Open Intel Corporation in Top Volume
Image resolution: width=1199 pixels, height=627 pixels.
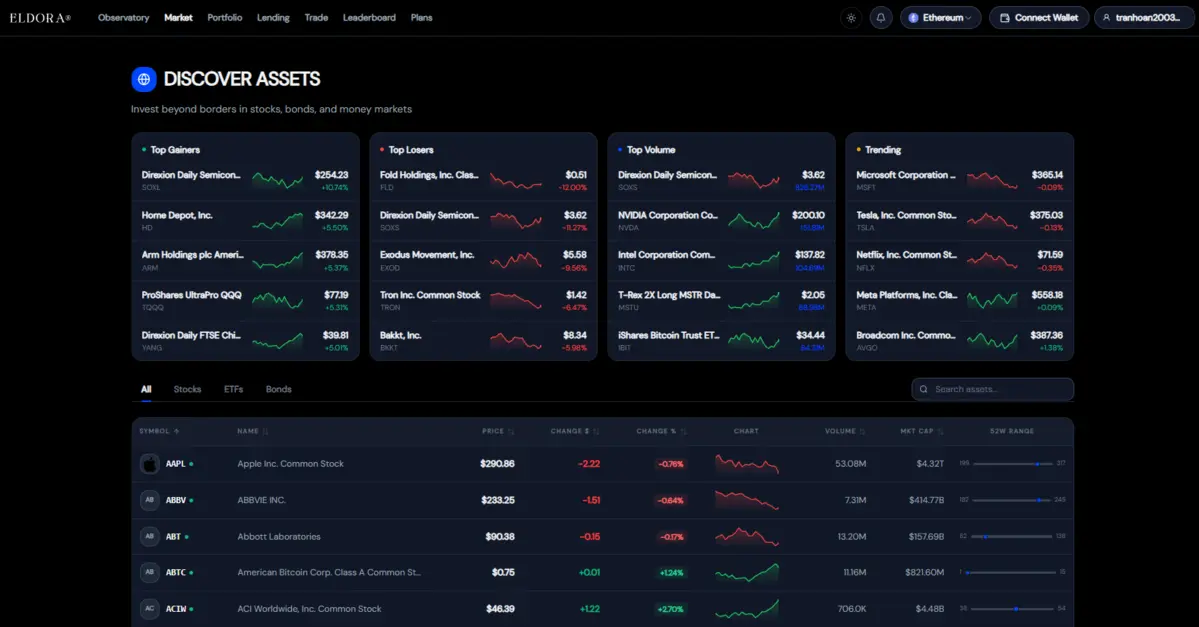(x=721, y=261)
